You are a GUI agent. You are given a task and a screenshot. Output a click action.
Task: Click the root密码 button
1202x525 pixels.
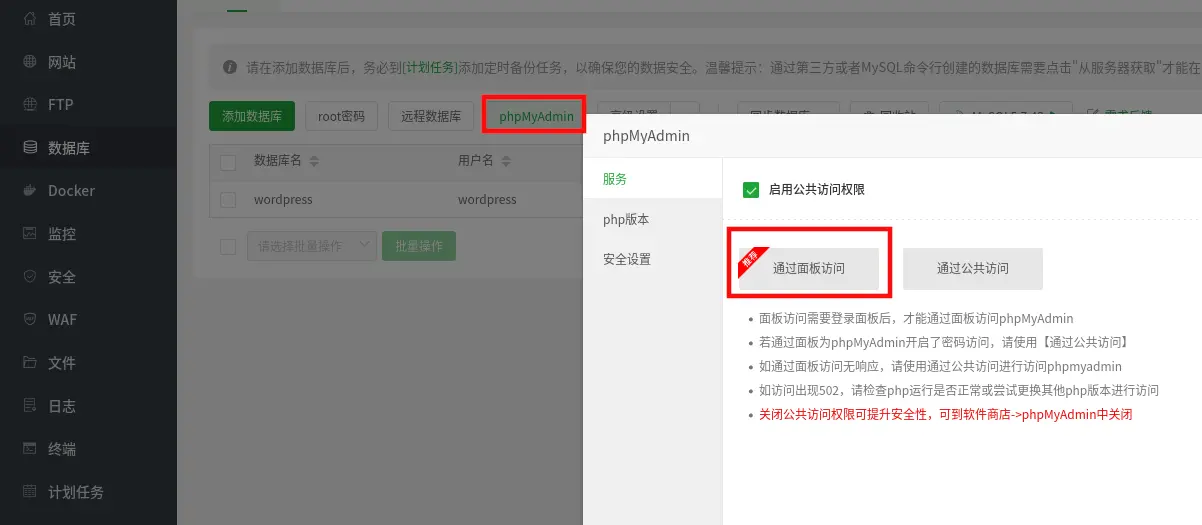(342, 116)
